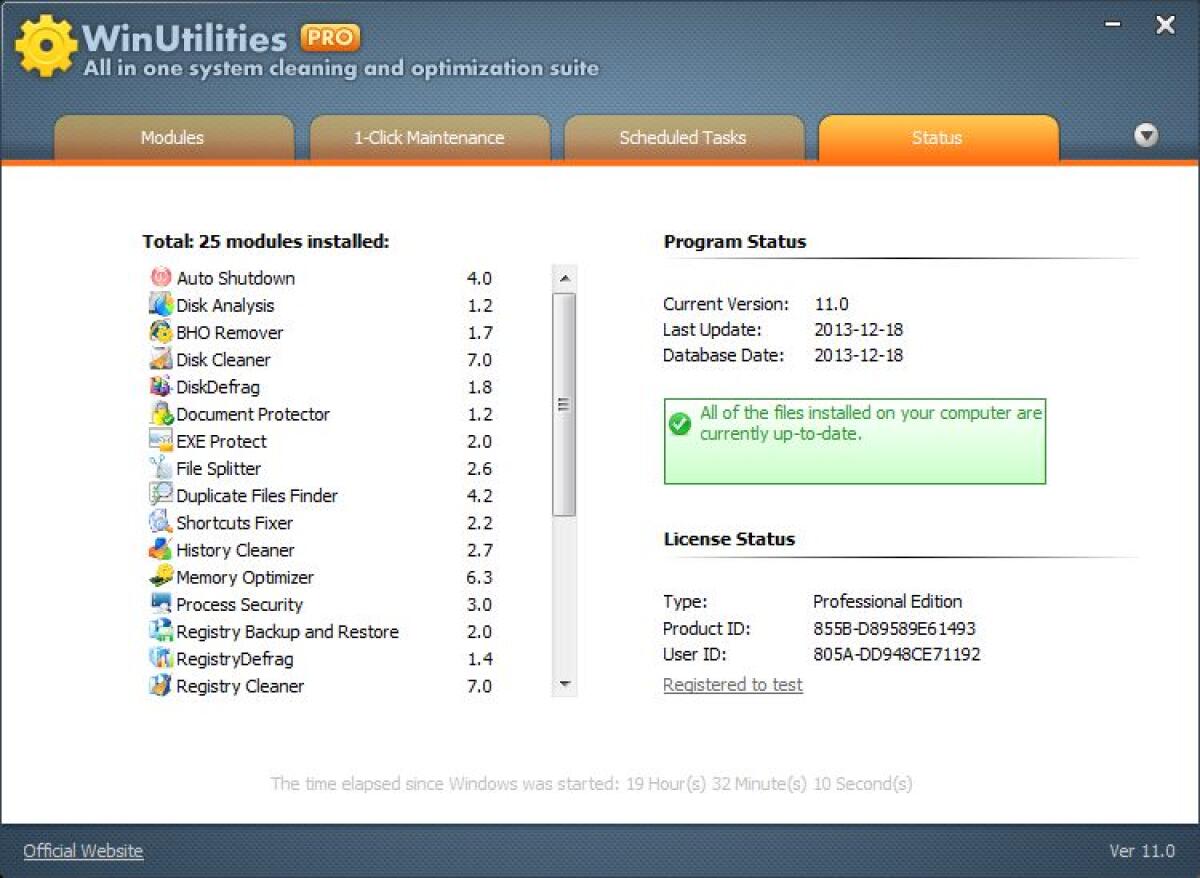The image size is (1200, 878).
Task: Visit the Official Website link
Action: click(x=83, y=851)
